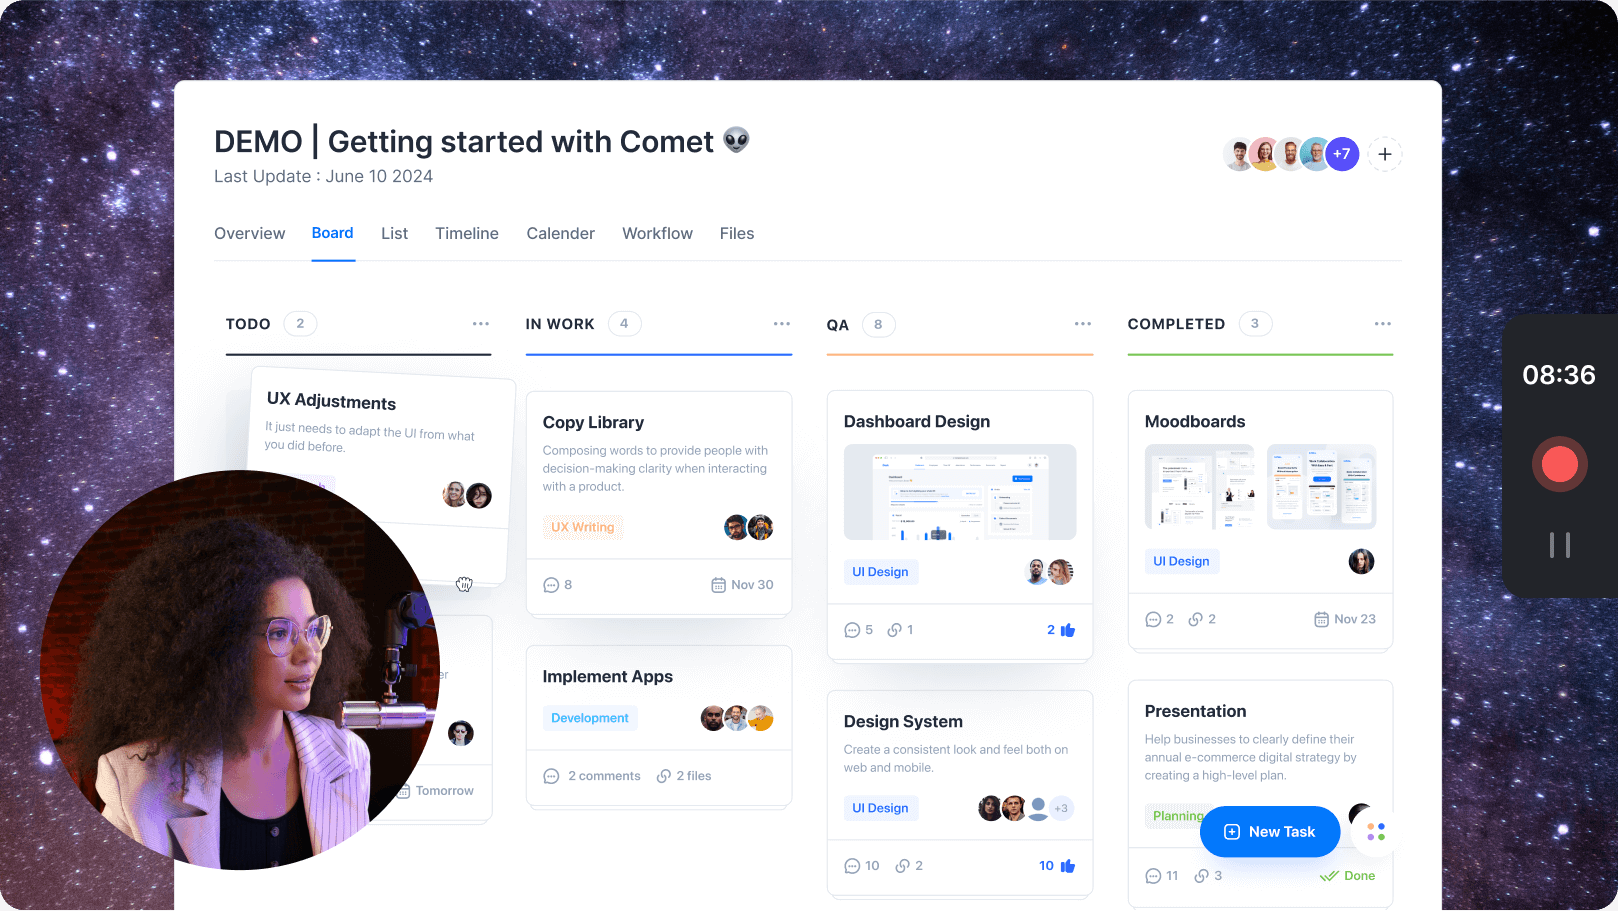
Task: Open the Dashboard Design preview thumbnail
Action: (x=960, y=492)
